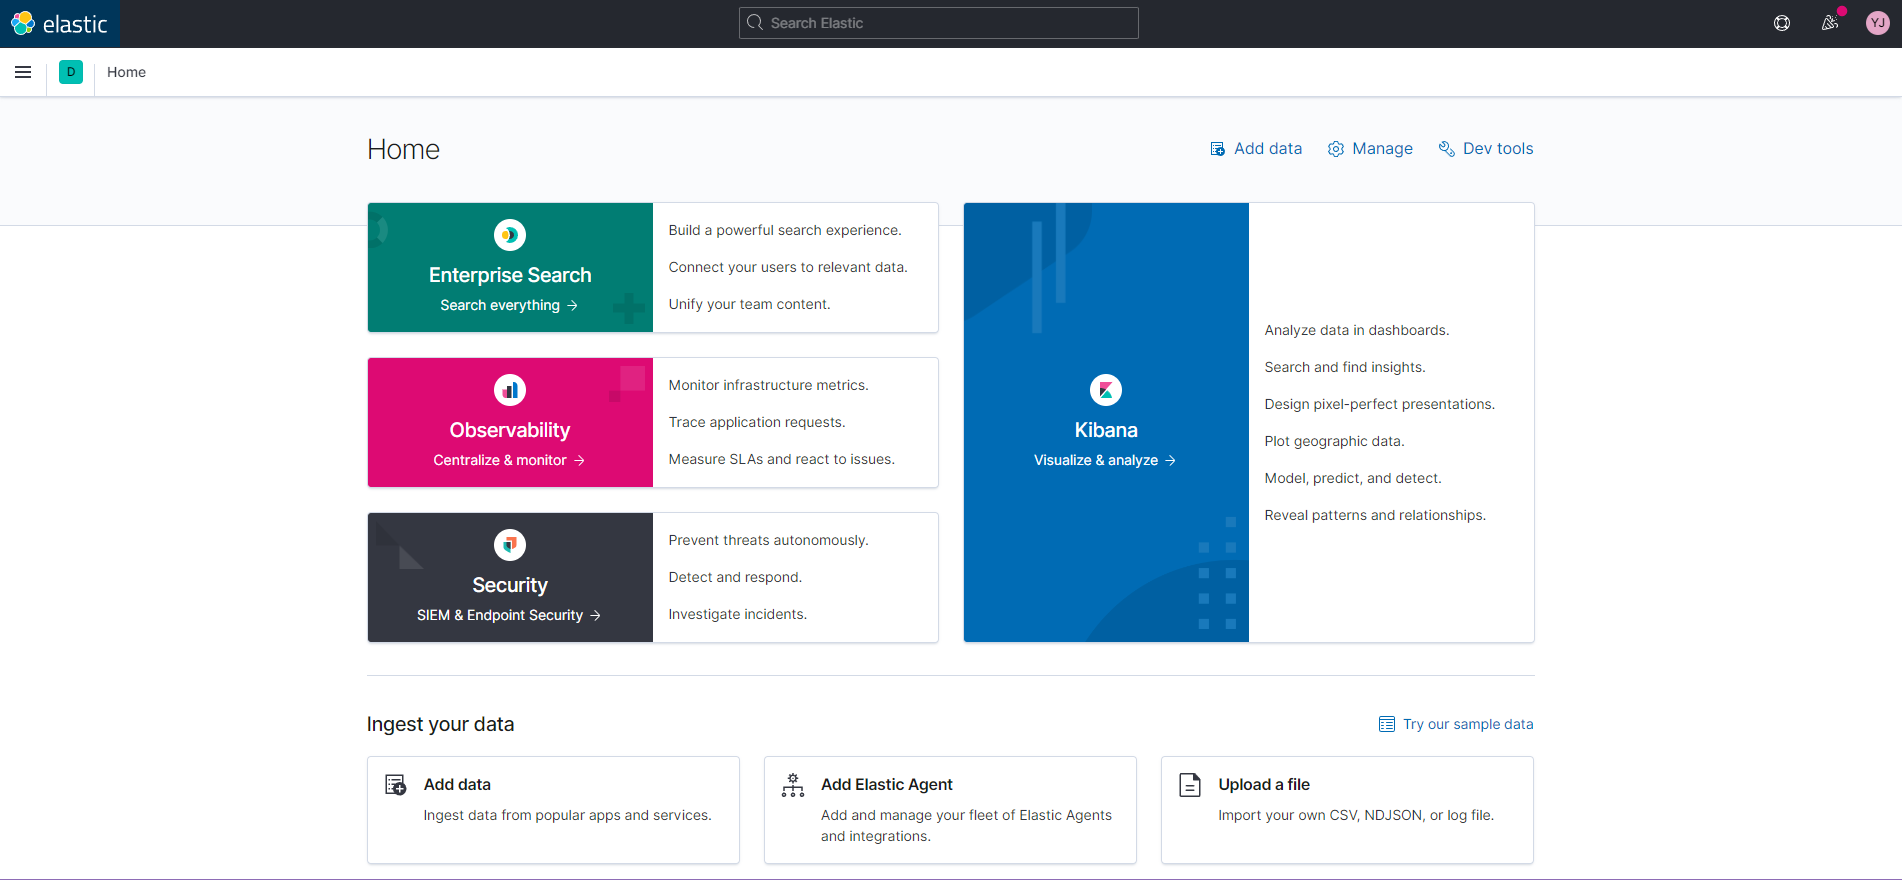Click 'Ingest data from popular apps' description
This screenshot has height=880, width=1902.
click(568, 815)
